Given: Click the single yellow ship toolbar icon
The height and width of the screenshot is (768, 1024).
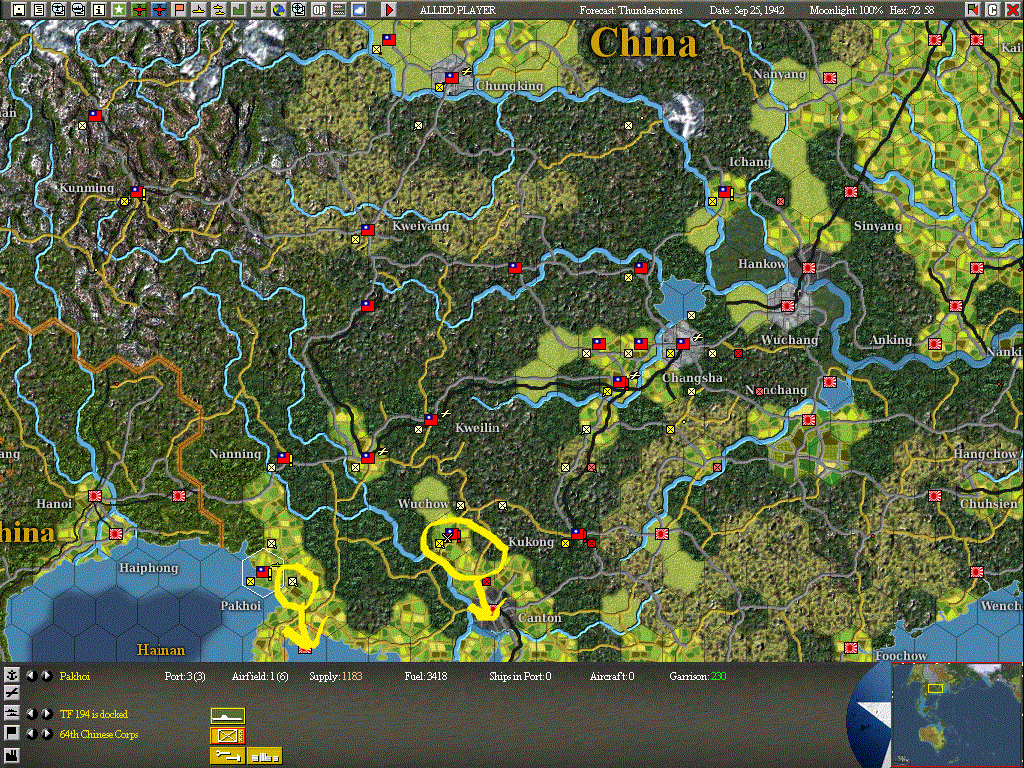Looking at the screenshot, I should [x=199, y=9].
